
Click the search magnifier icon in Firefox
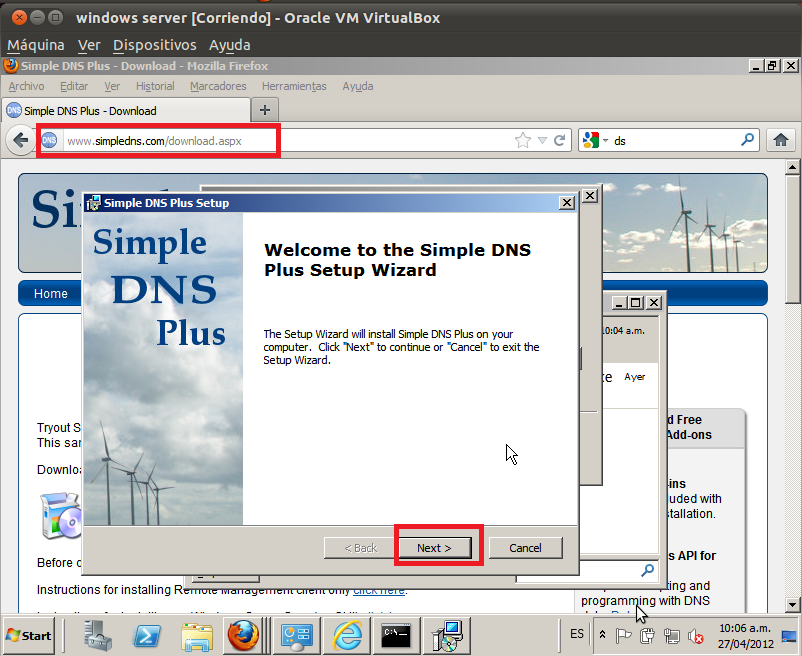[x=748, y=140]
